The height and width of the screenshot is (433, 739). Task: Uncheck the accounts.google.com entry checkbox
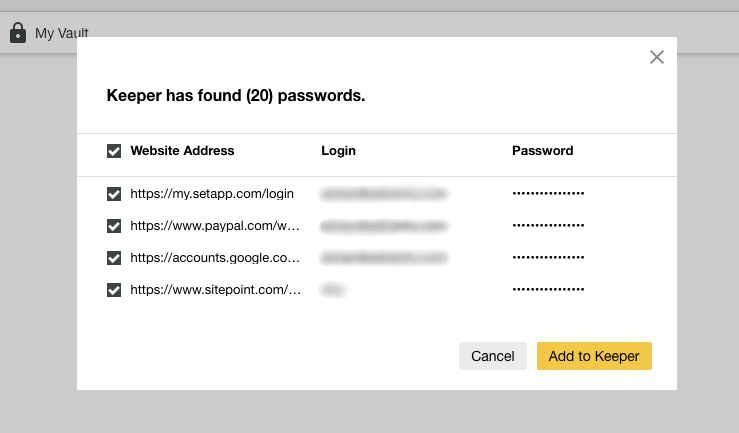114,258
